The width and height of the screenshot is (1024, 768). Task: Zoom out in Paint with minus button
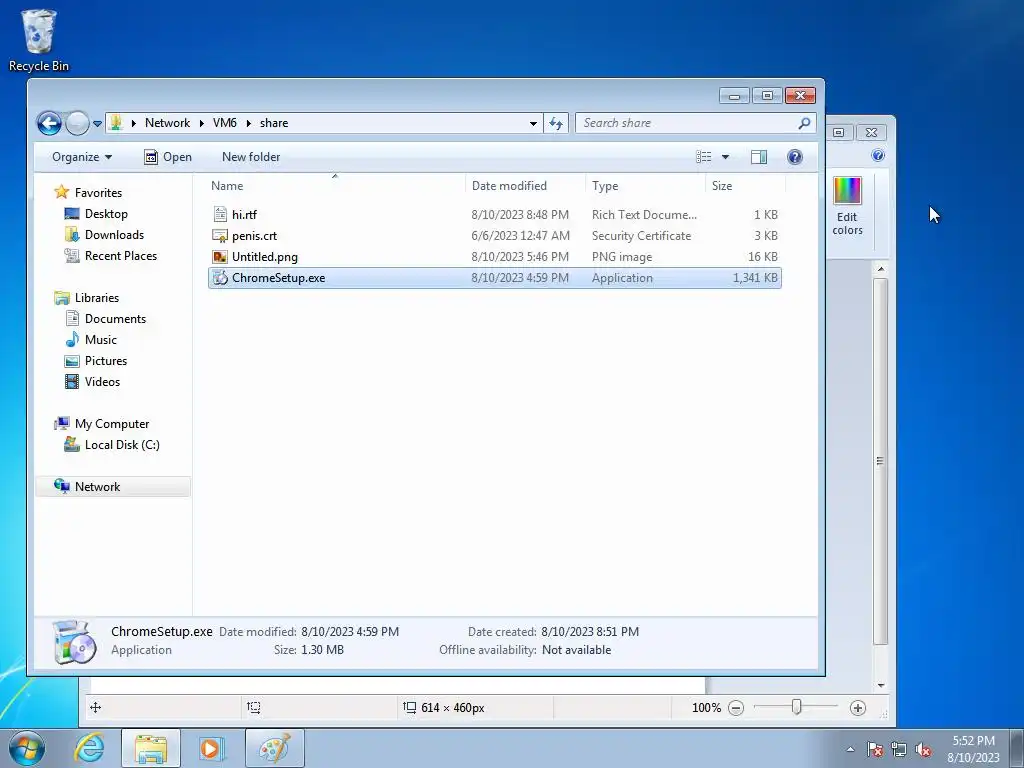pyautogui.click(x=736, y=708)
